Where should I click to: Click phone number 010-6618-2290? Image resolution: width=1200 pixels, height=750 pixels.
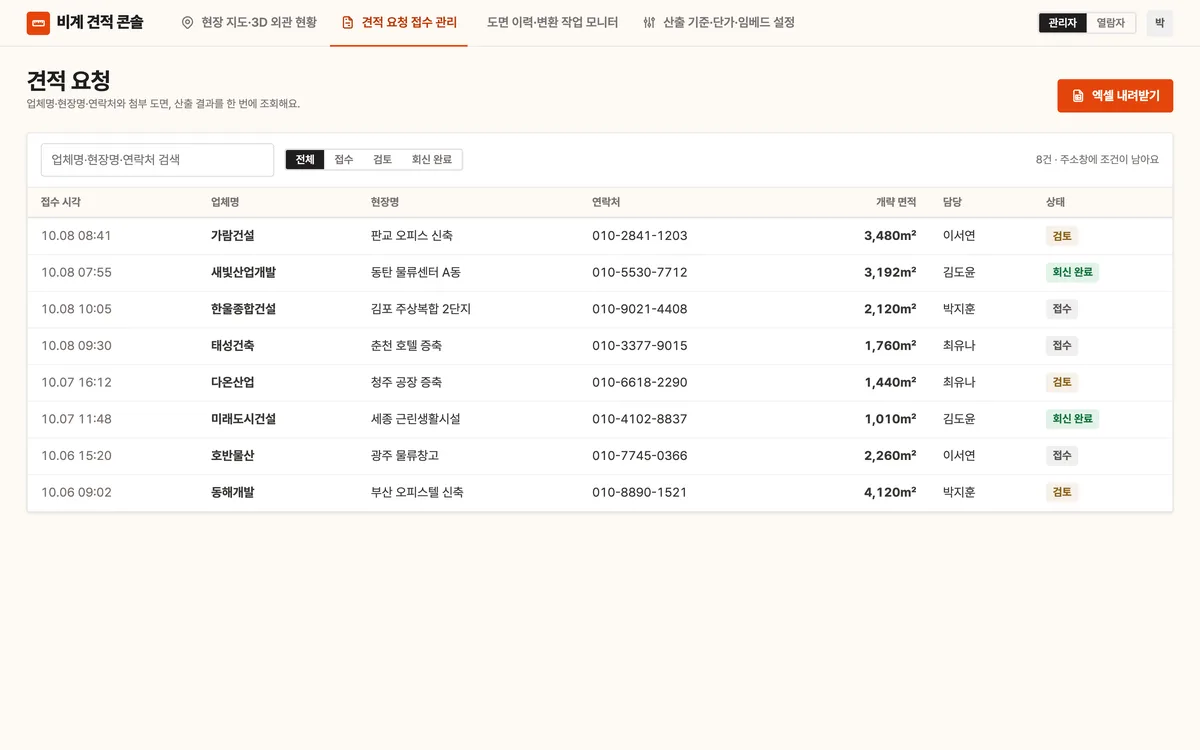640,382
